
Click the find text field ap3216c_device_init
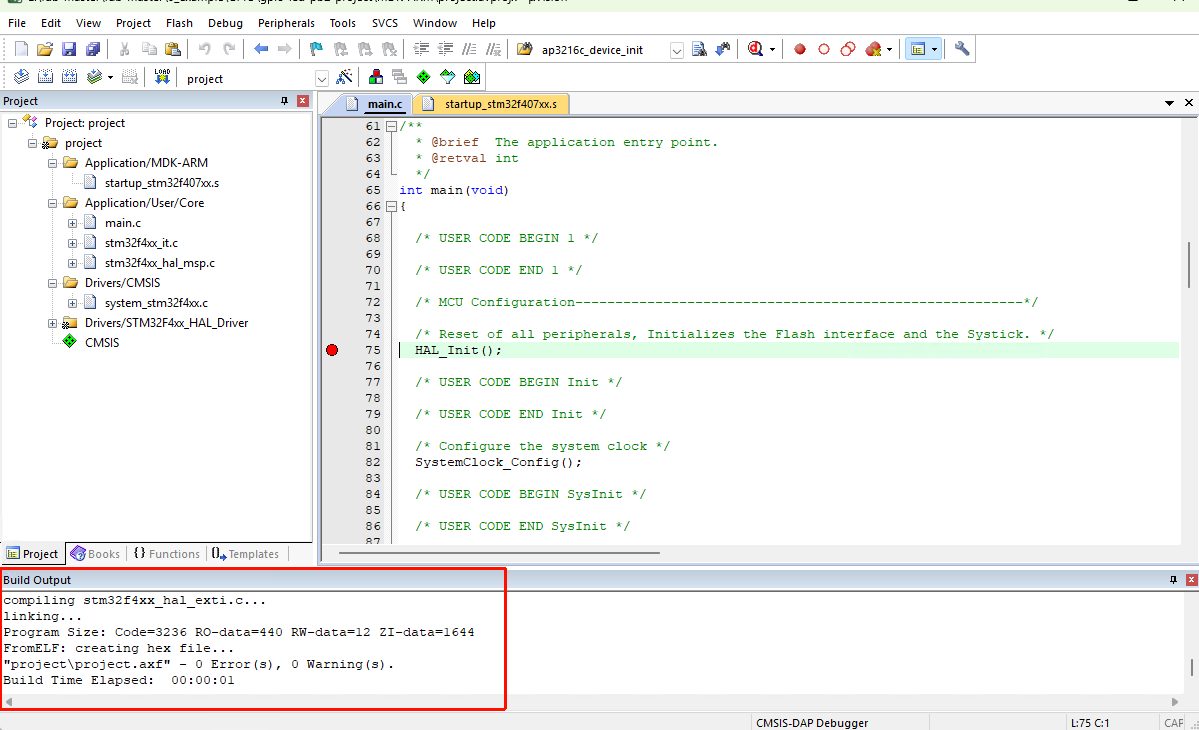[600, 50]
